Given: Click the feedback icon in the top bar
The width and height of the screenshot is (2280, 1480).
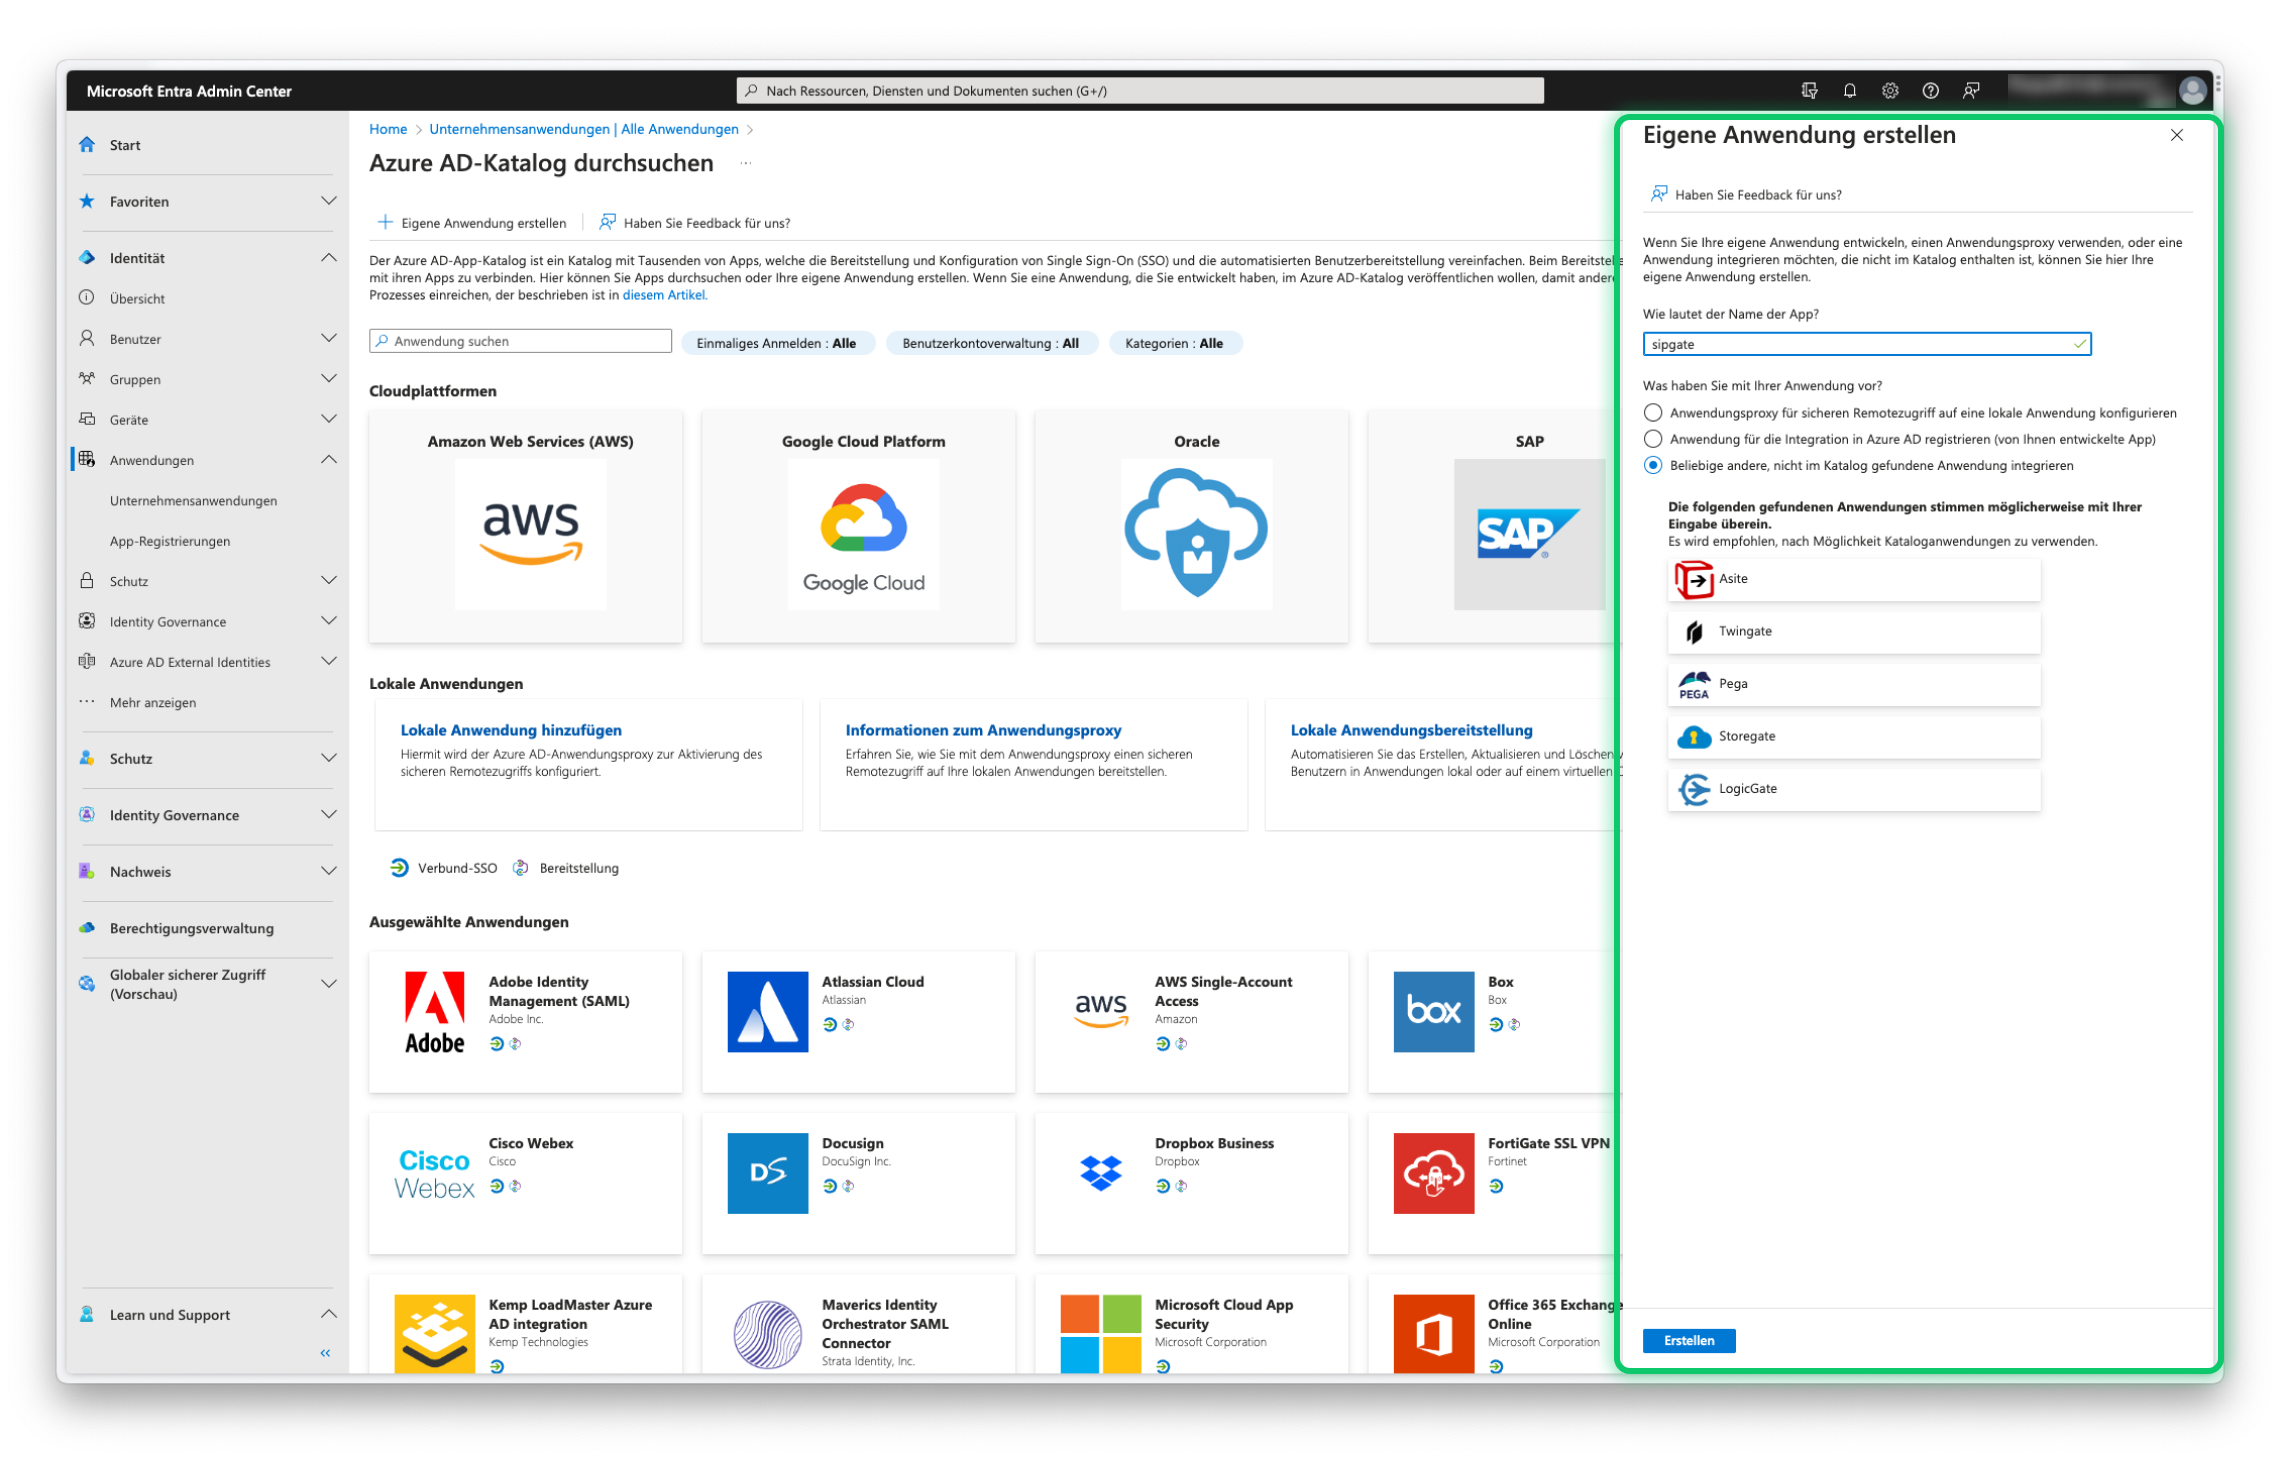Looking at the screenshot, I should [1971, 90].
